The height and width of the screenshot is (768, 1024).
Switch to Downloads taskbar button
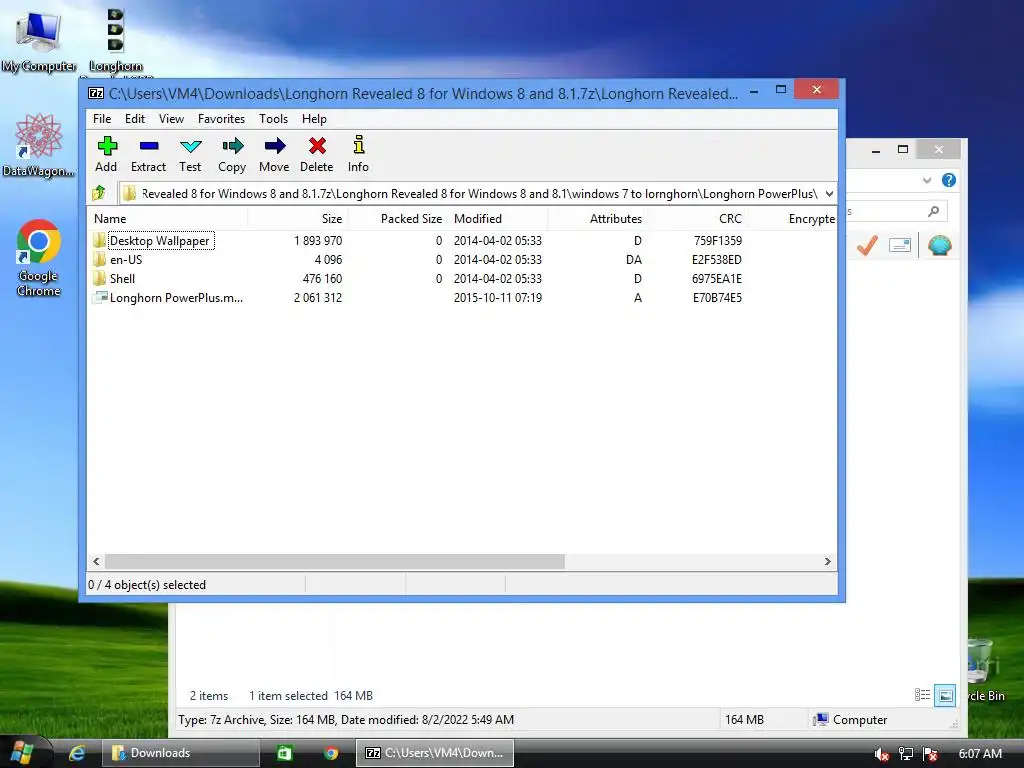point(180,753)
